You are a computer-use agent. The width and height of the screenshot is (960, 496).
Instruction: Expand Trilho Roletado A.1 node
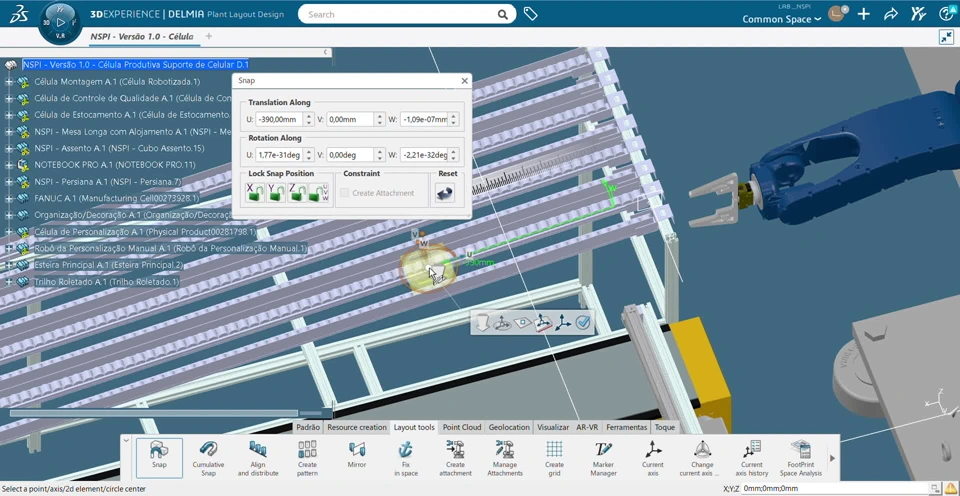point(9,282)
